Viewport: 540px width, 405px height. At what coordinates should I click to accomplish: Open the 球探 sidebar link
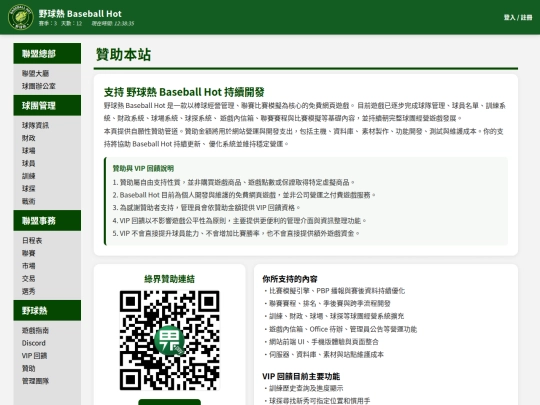(x=29, y=188)
